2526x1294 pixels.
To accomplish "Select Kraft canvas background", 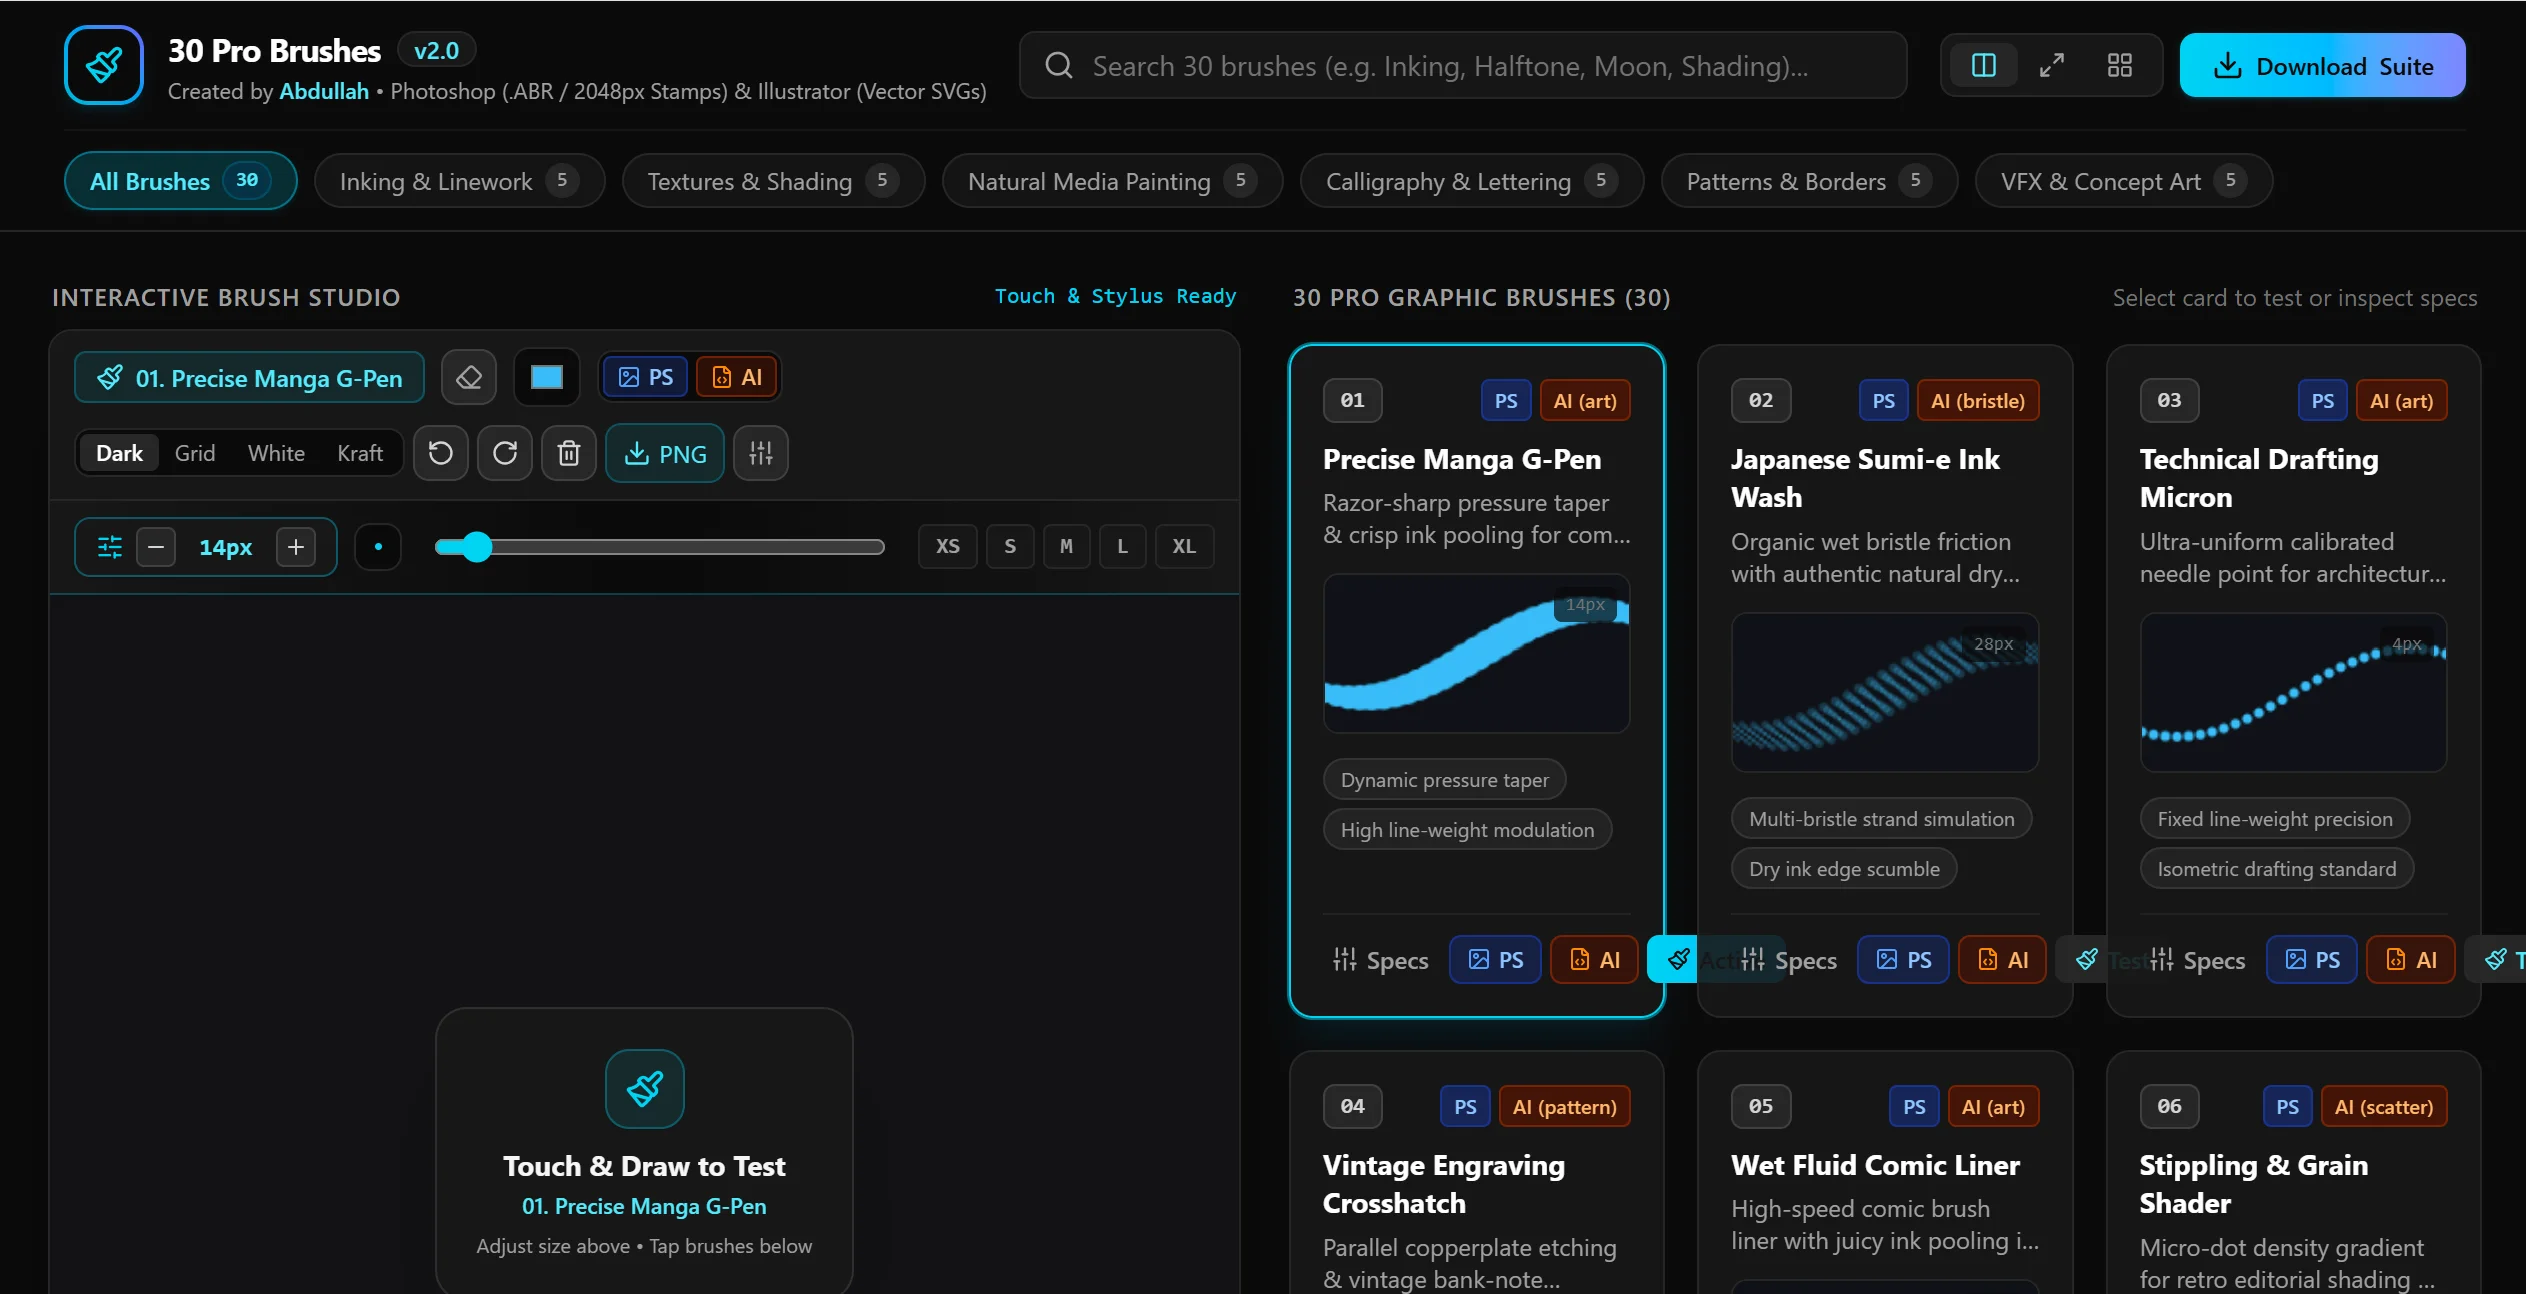I will click(360, 453).
